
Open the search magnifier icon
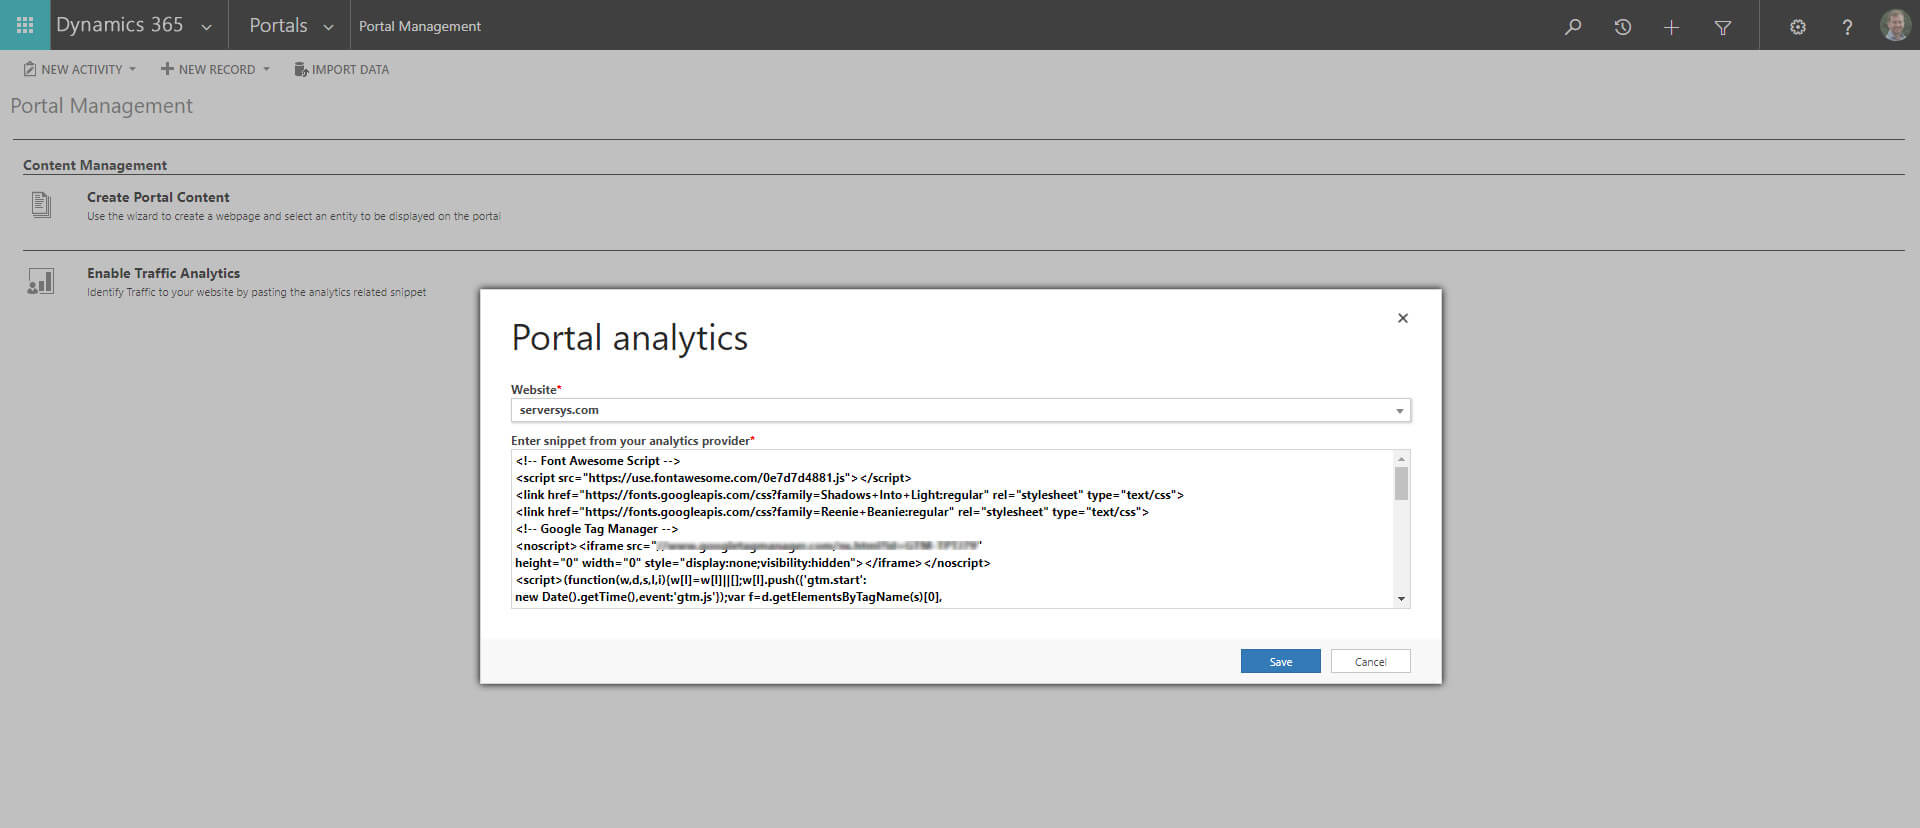click(1573, 27)
